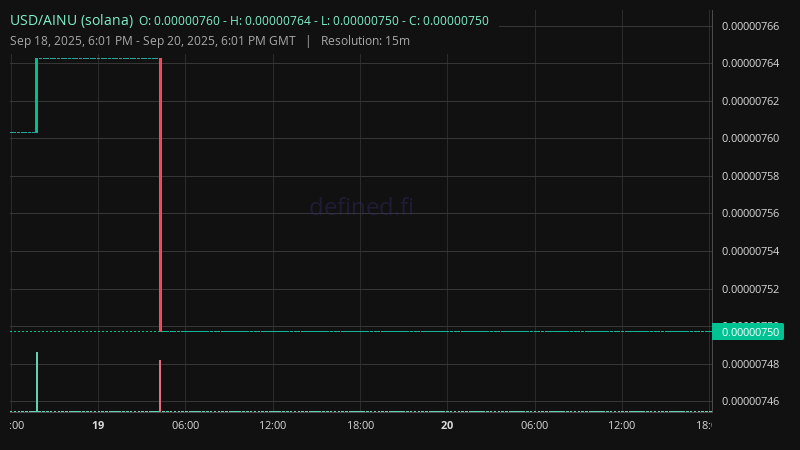Click the 0.00000766 price axis label
This screenshot has width=800, height=450.
[751, 26]
